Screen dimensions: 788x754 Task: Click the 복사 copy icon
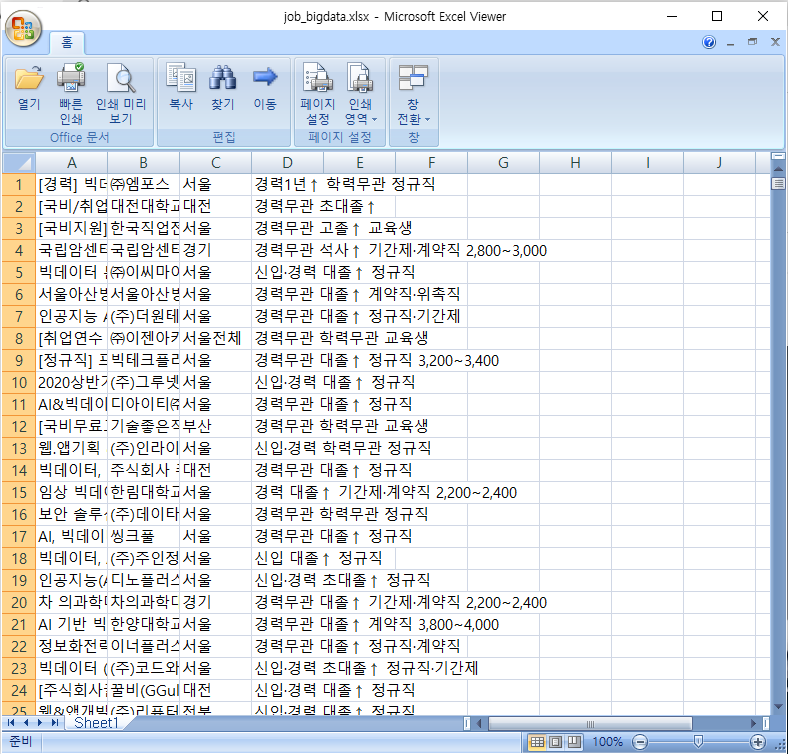(x=181, y=87)
